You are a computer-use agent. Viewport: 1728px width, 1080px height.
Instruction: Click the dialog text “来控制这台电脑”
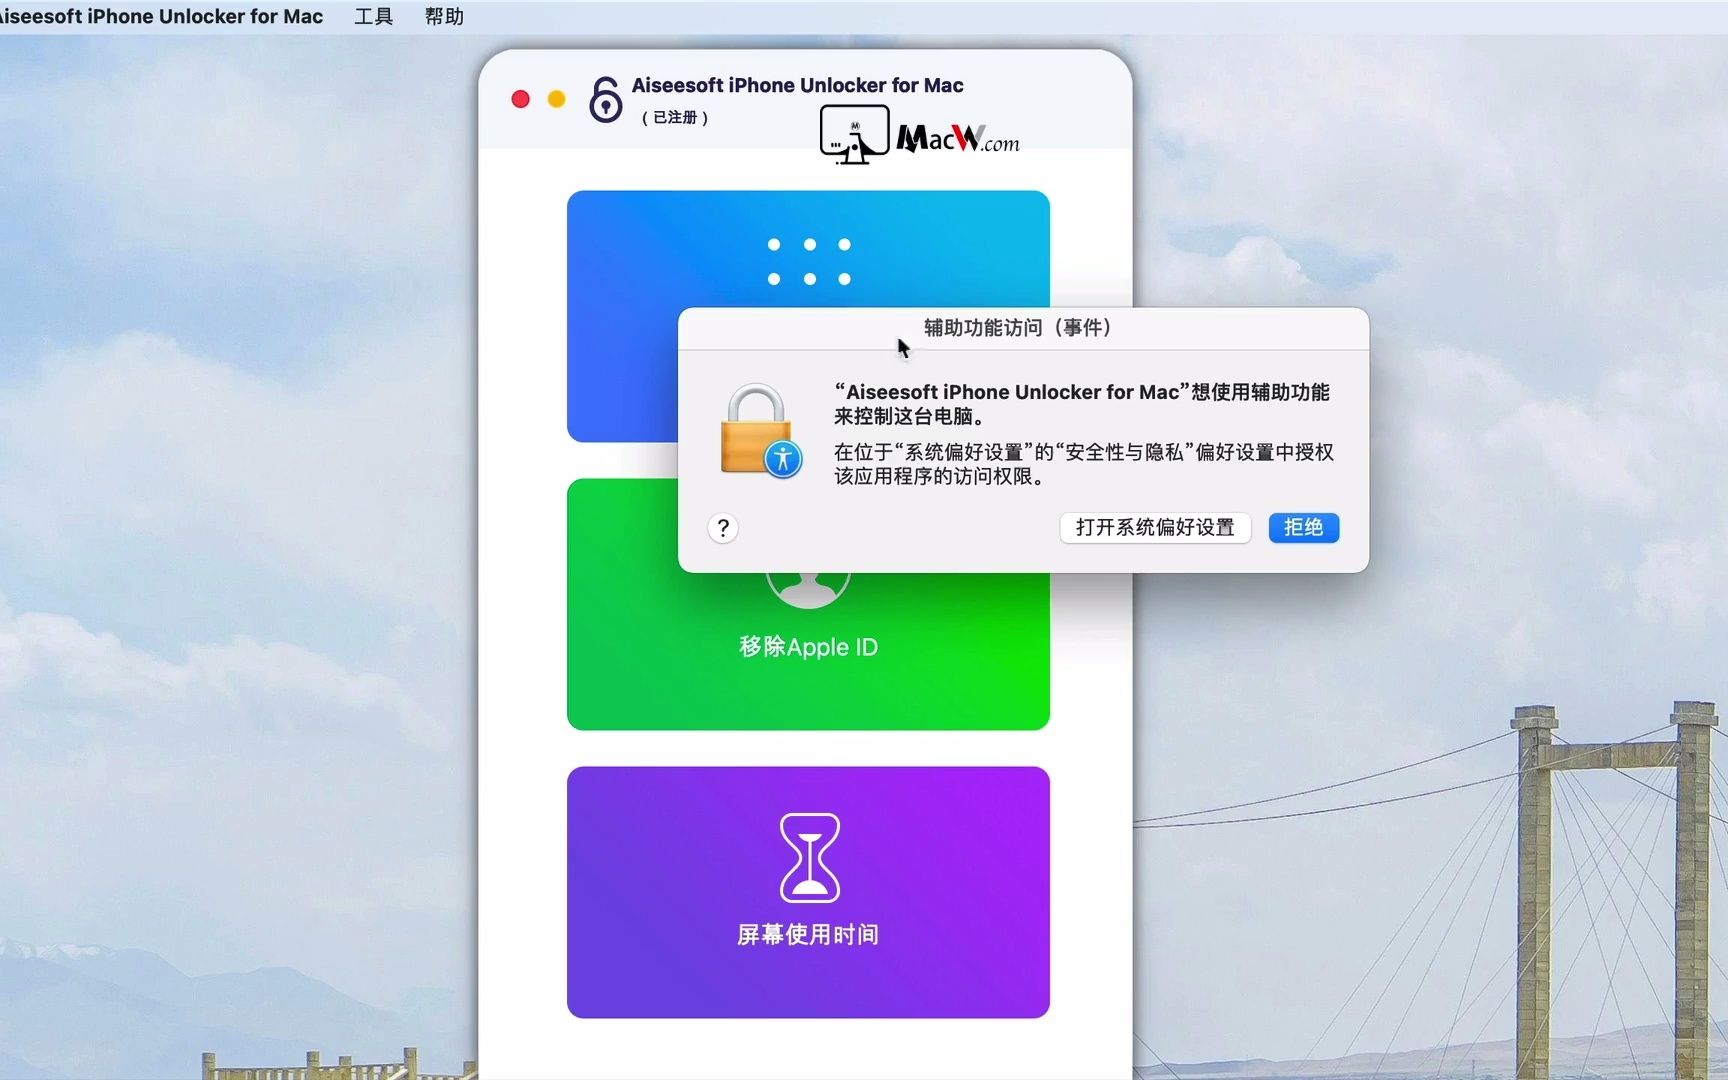point(909,416)
